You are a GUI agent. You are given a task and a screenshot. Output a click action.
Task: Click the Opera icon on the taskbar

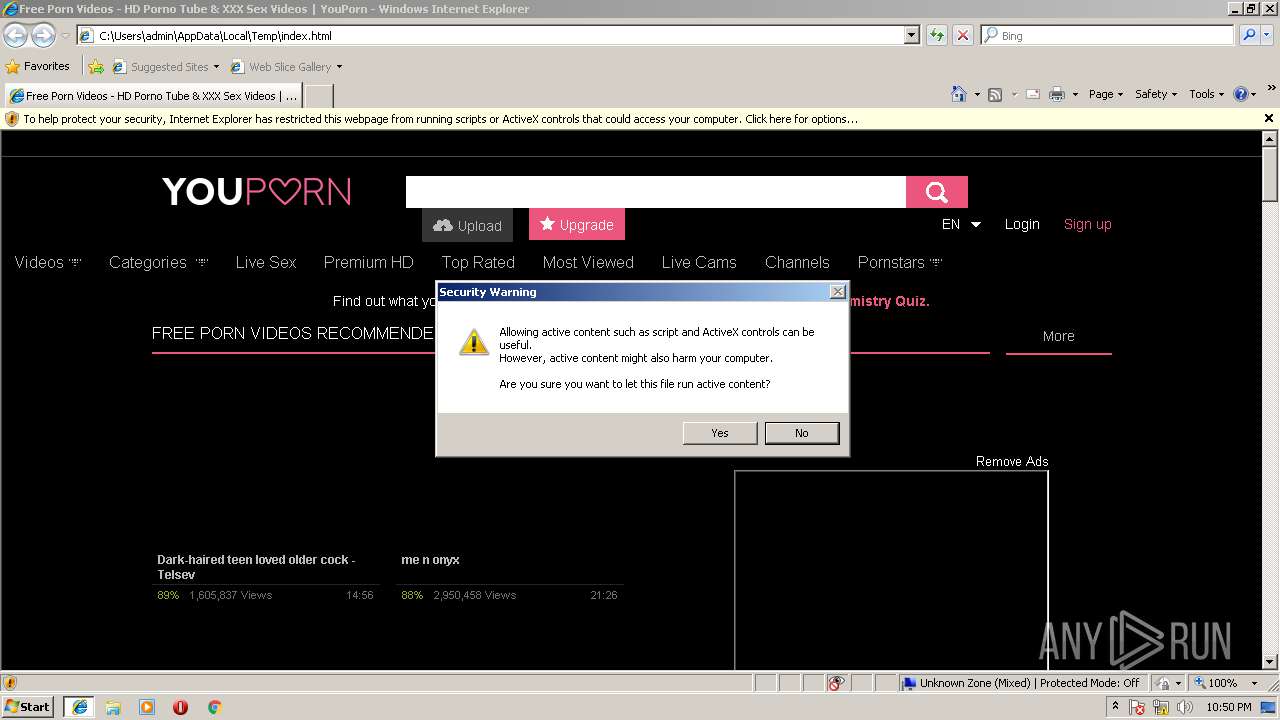click(180, 707)
